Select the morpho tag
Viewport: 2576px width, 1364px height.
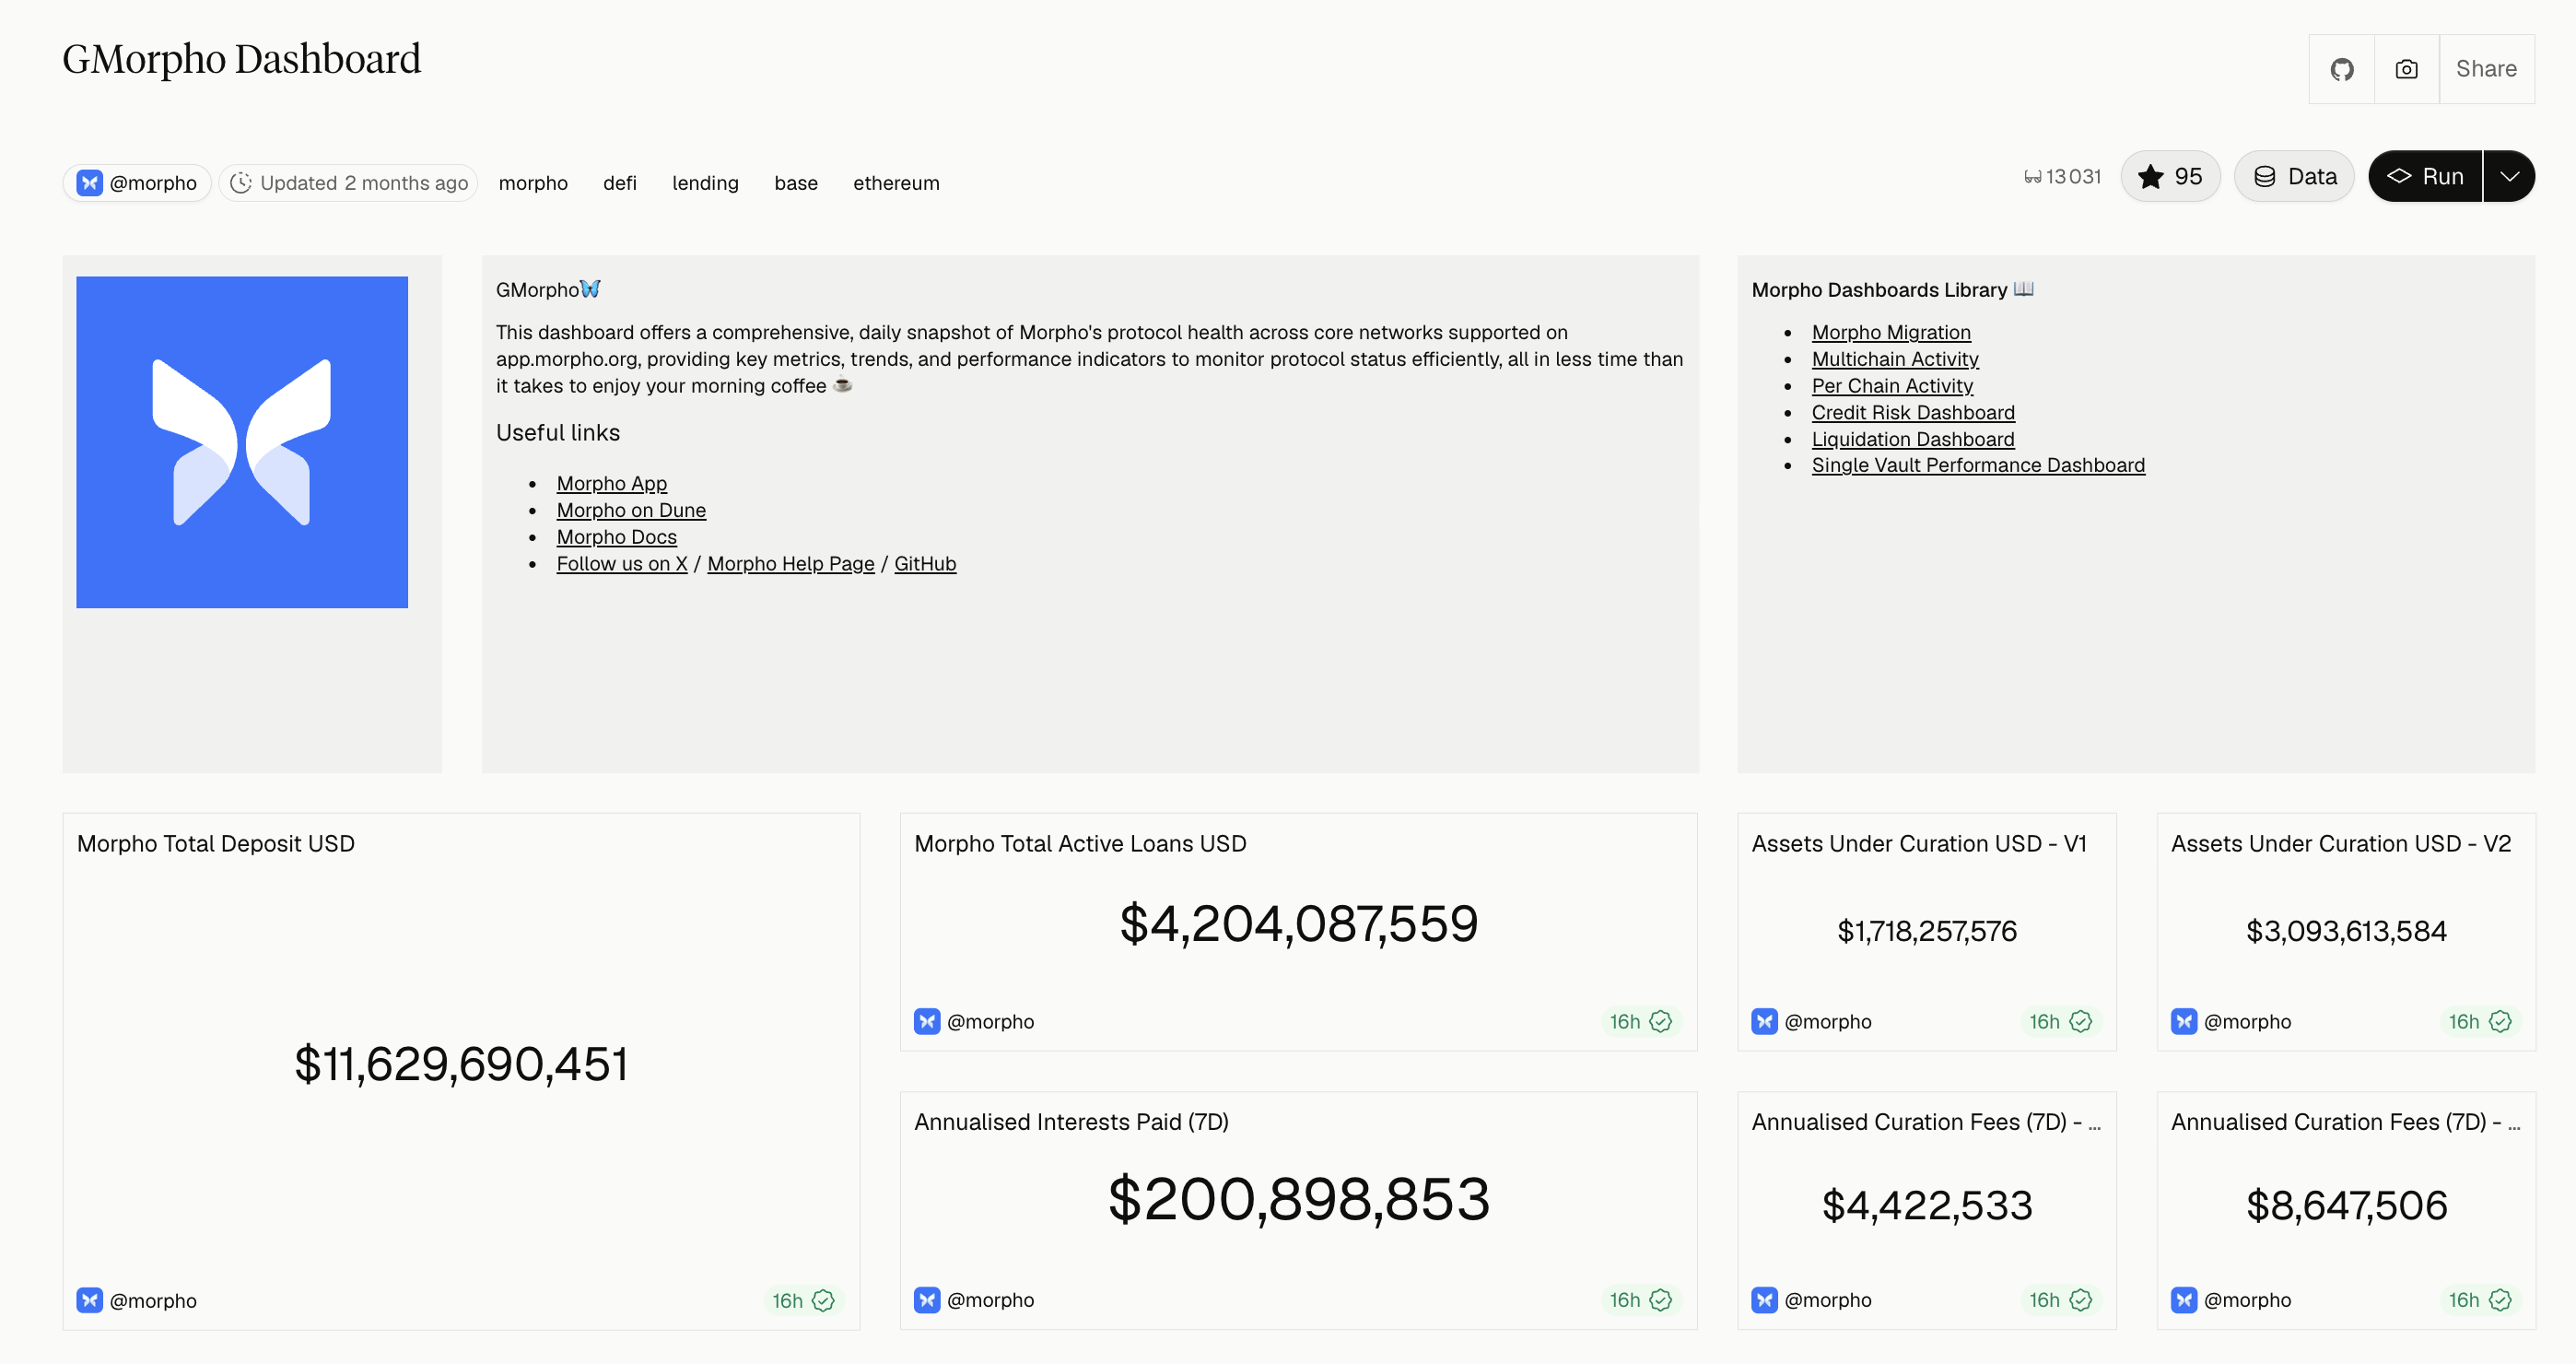[x=533, y=183]
